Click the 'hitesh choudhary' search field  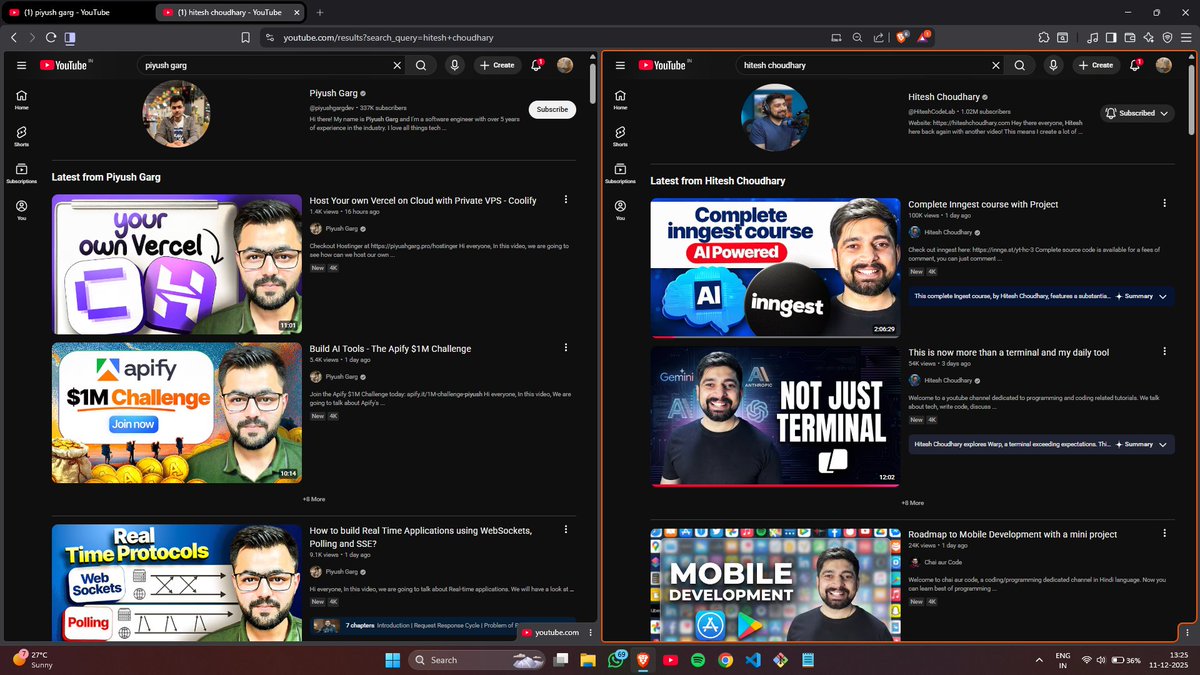(863, 65)
